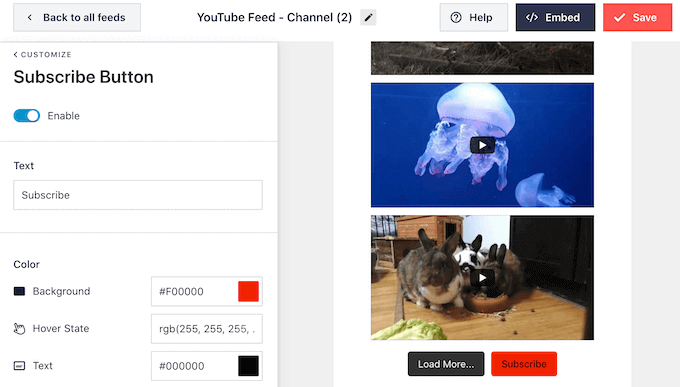Save the feed changes
Viewport: 680px width, 387px height.
637,17
